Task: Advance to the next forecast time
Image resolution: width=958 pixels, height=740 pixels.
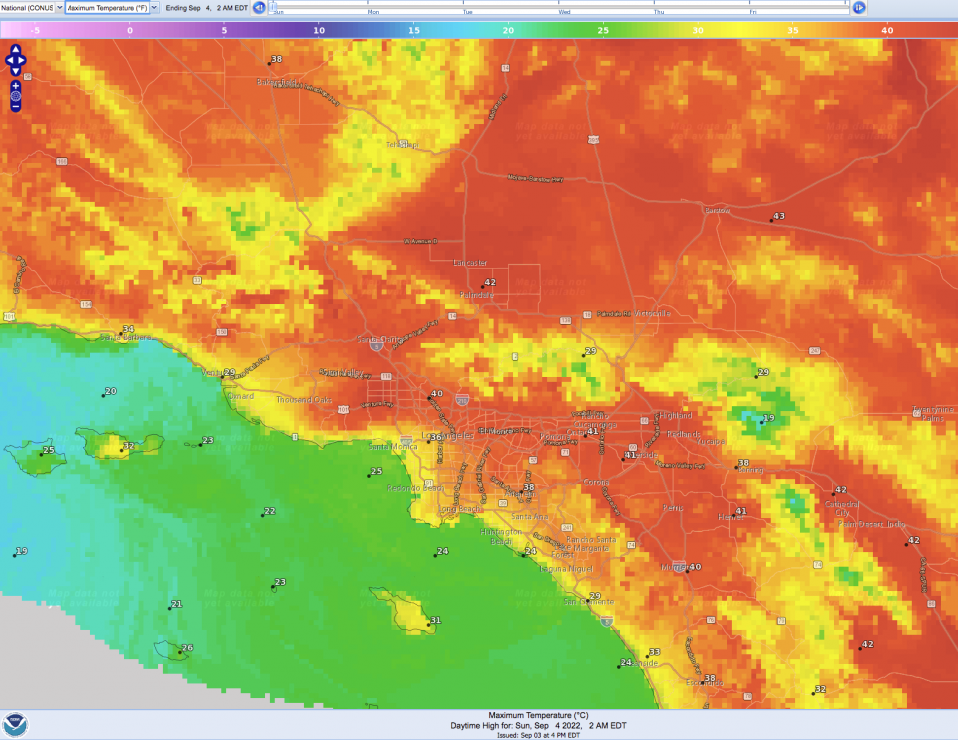Action: 859,8
